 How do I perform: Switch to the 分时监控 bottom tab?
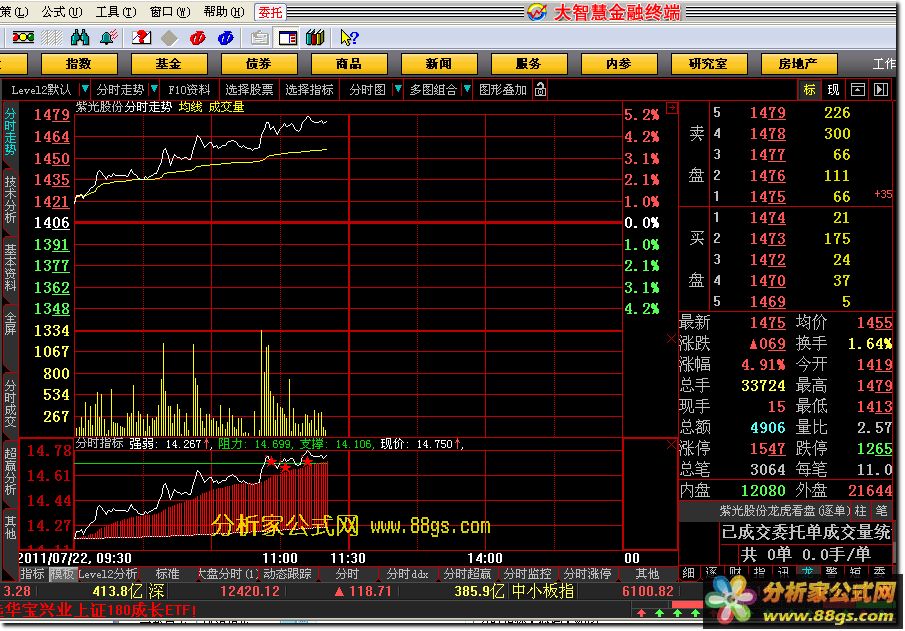pyautogui.click(x=527, y=574)
